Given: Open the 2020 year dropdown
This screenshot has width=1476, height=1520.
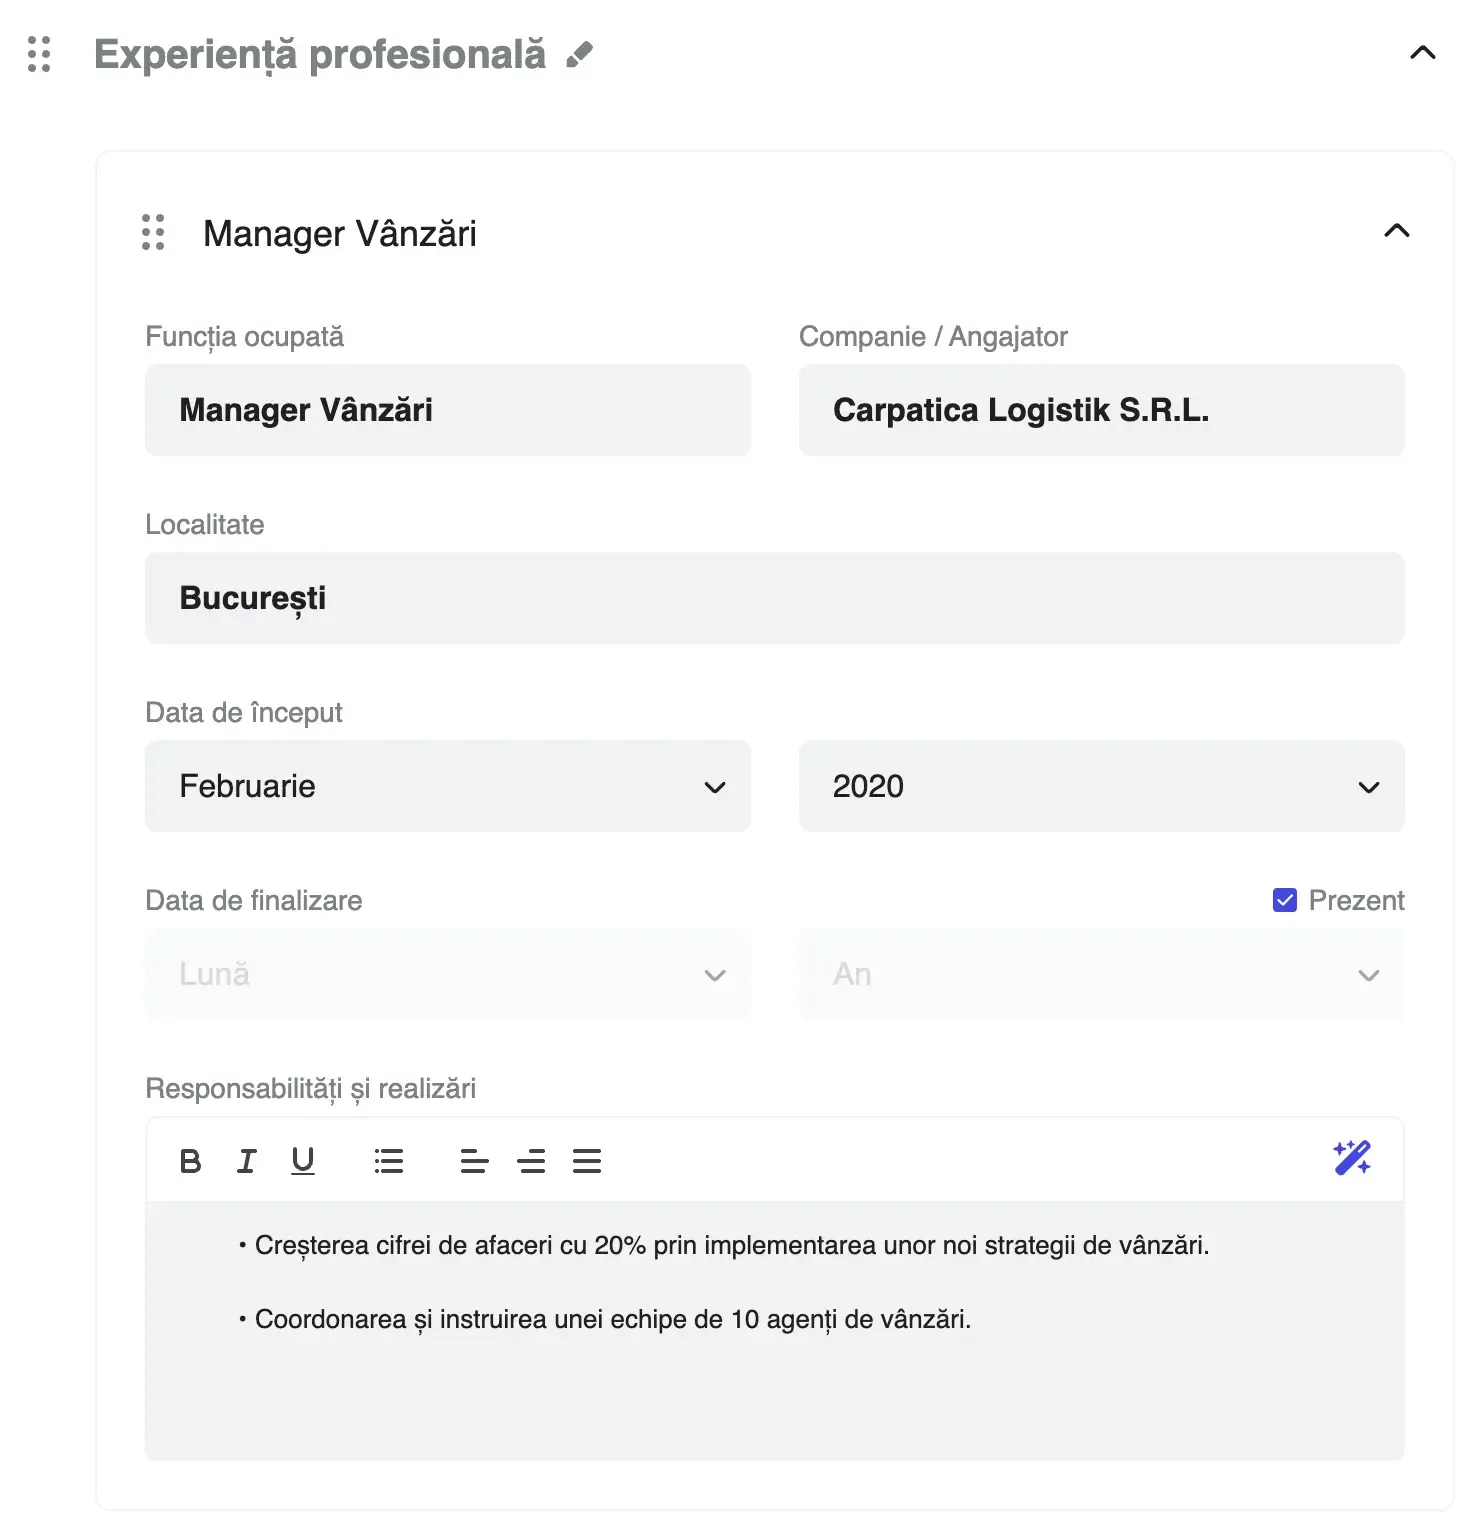Looking at the screenshot, I should tap(1101, 787).
